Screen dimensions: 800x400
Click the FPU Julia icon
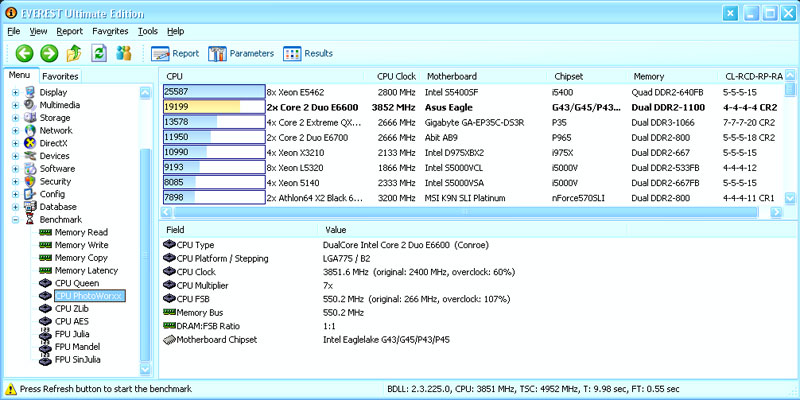[45, 334]
